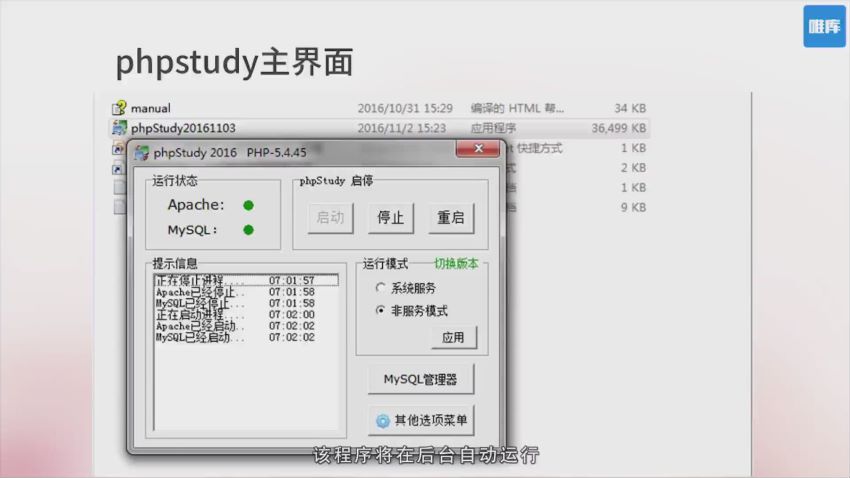Select the phpStudy20161103 file name
Image resolution: width=850 pixels, height=478 pixels.
(183, 128)
